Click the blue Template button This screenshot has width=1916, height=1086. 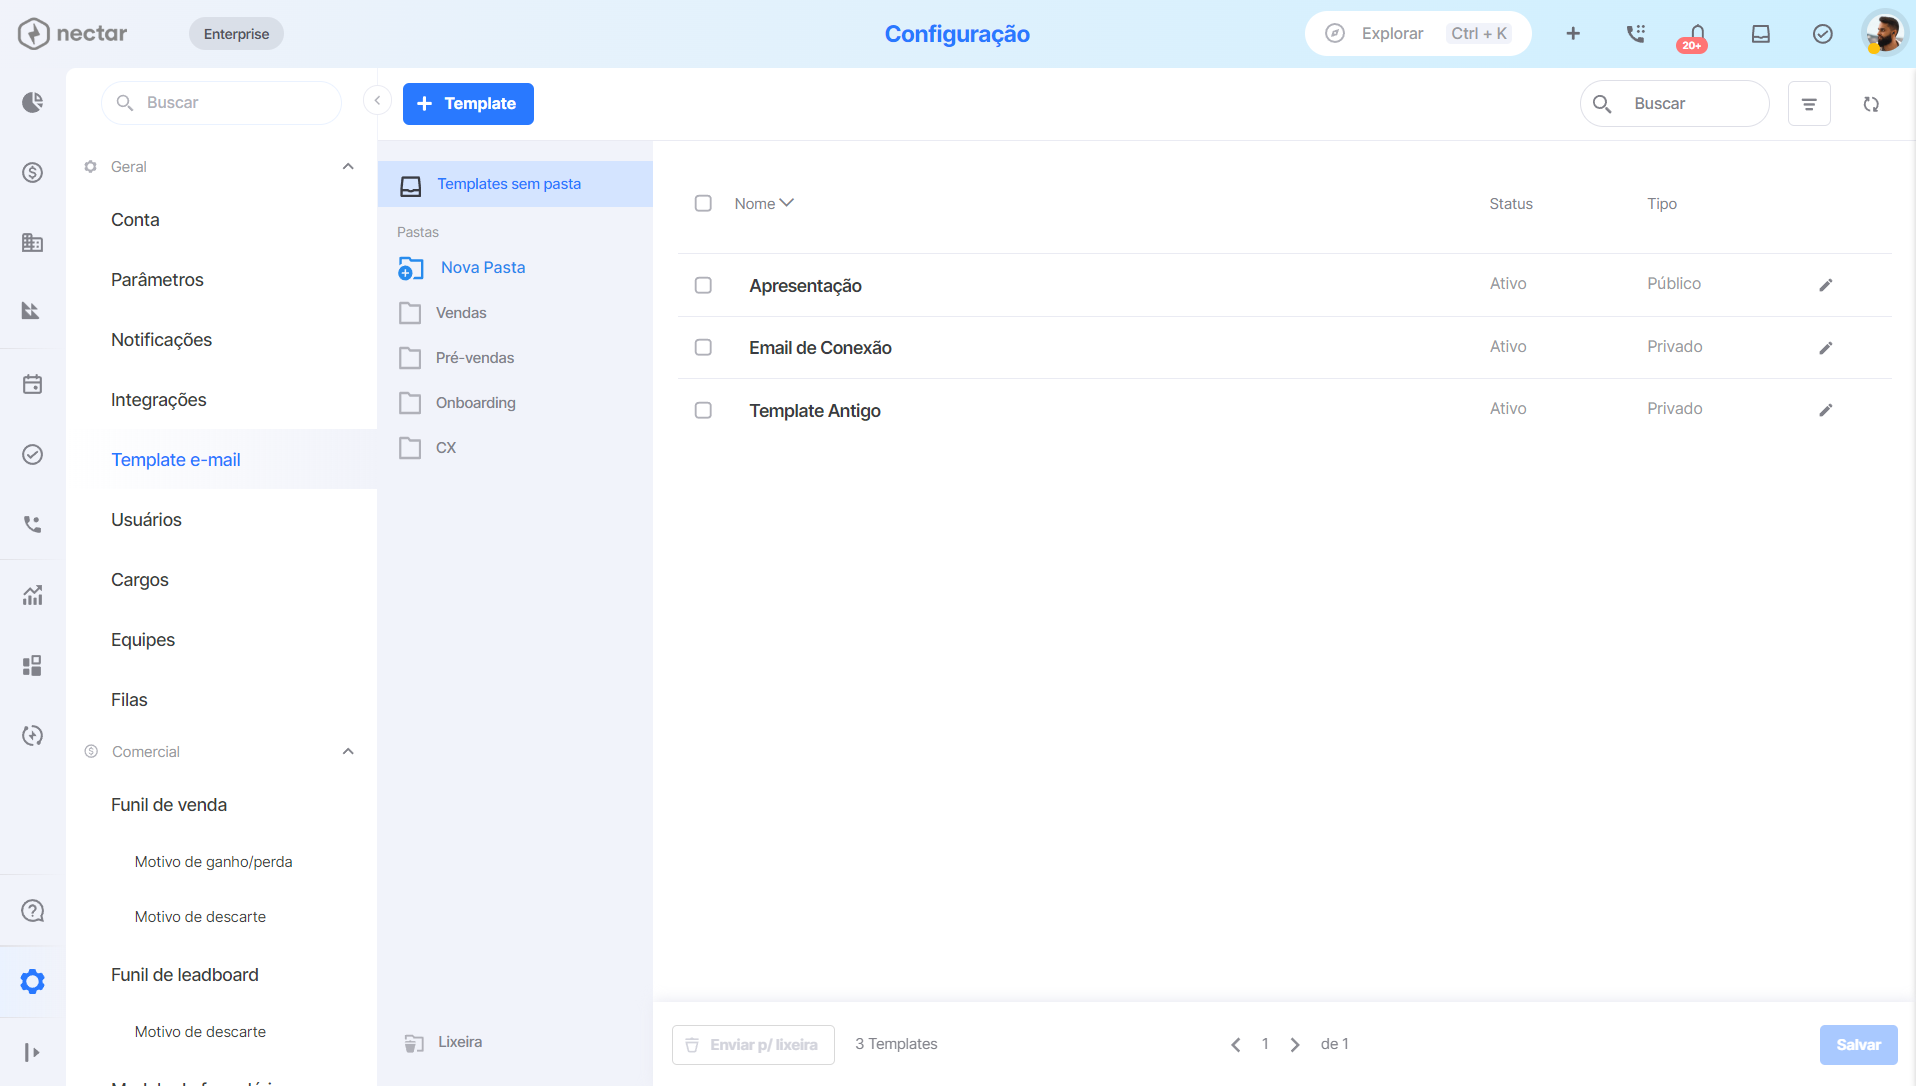468,104
